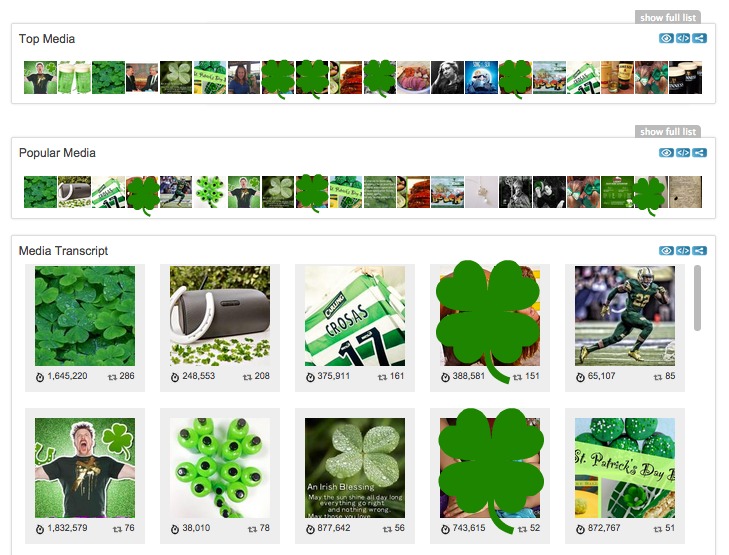Open two men in suits thumbnail in Top Media
The height and width of the screenshot is (555, 729).
[x=142, y=78]
